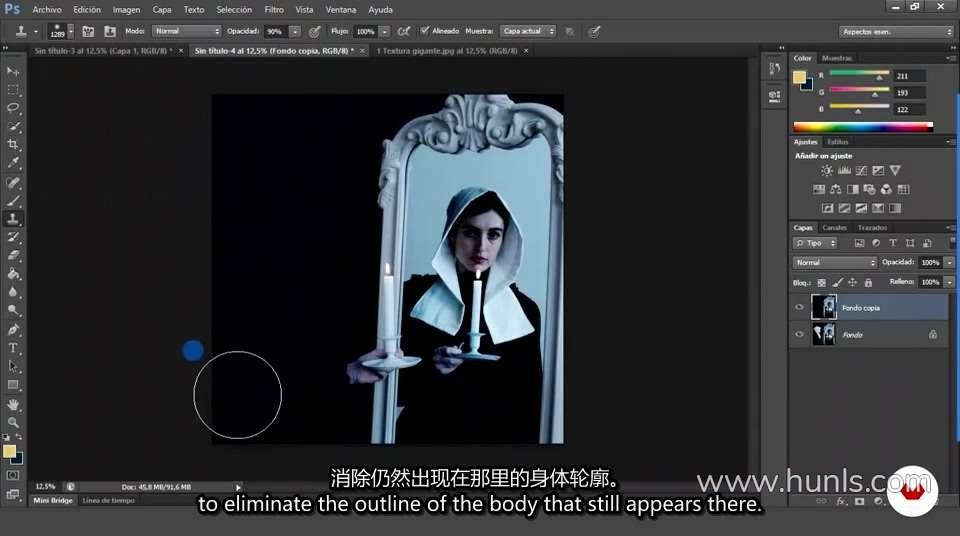The width and height of the screenshot is (960, 536).
Task: Toggle lock image pixels brush icon
Action: tap(837, 282)
